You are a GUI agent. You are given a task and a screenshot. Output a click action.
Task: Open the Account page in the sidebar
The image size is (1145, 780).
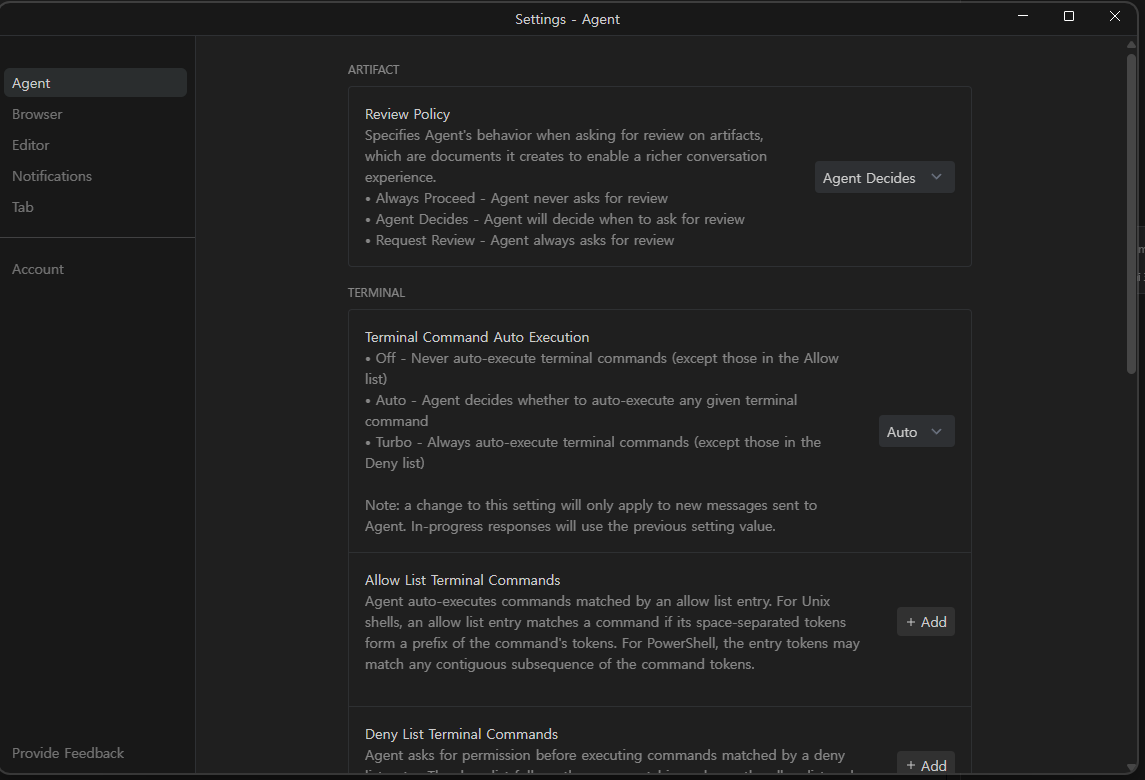pos(38,269)
